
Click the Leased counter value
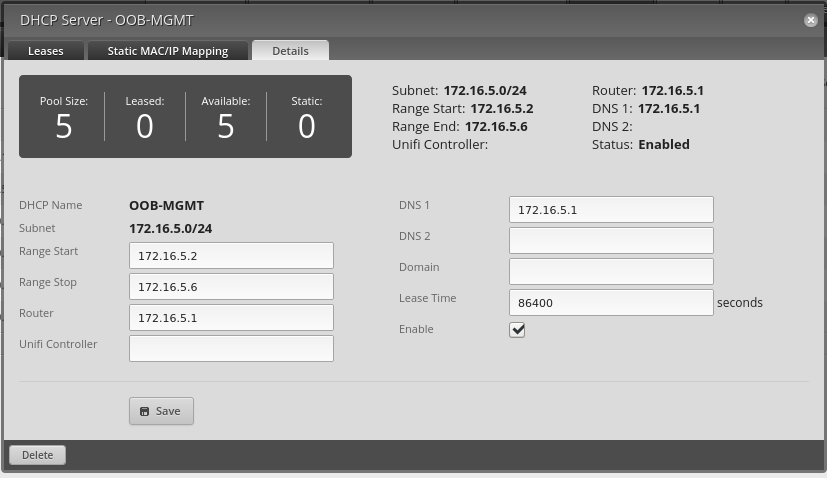pyautogui.click(x=145, y=127)
